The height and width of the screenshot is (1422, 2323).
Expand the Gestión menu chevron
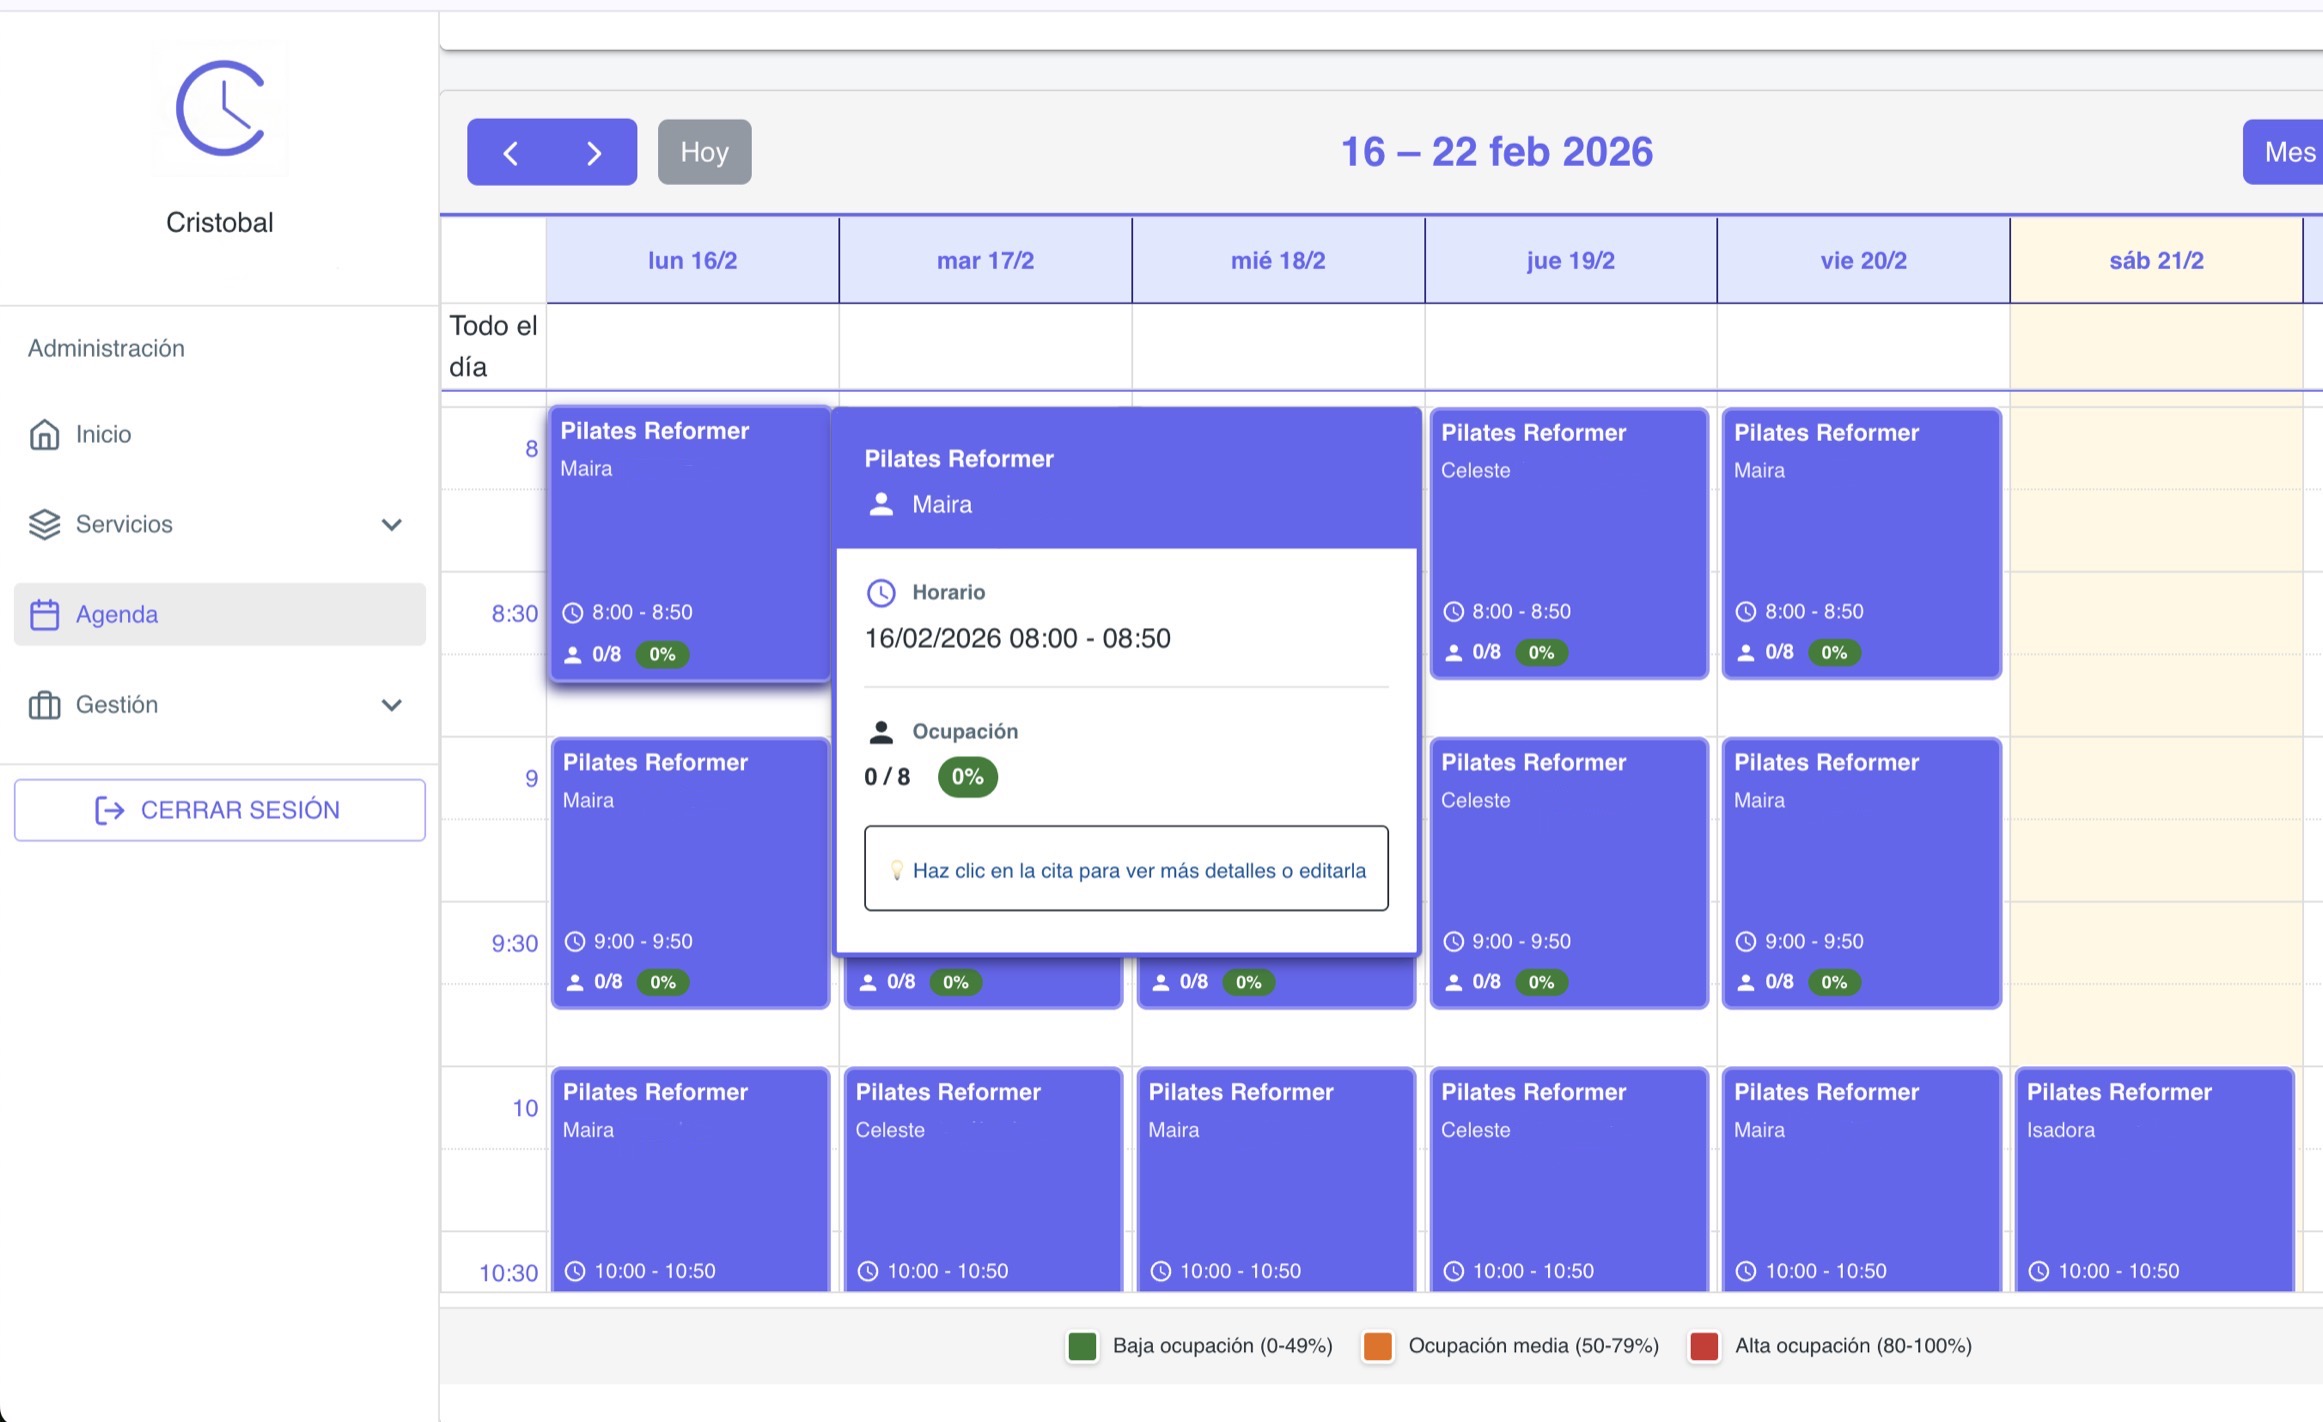pyautogui.click(x=392, y=705)
